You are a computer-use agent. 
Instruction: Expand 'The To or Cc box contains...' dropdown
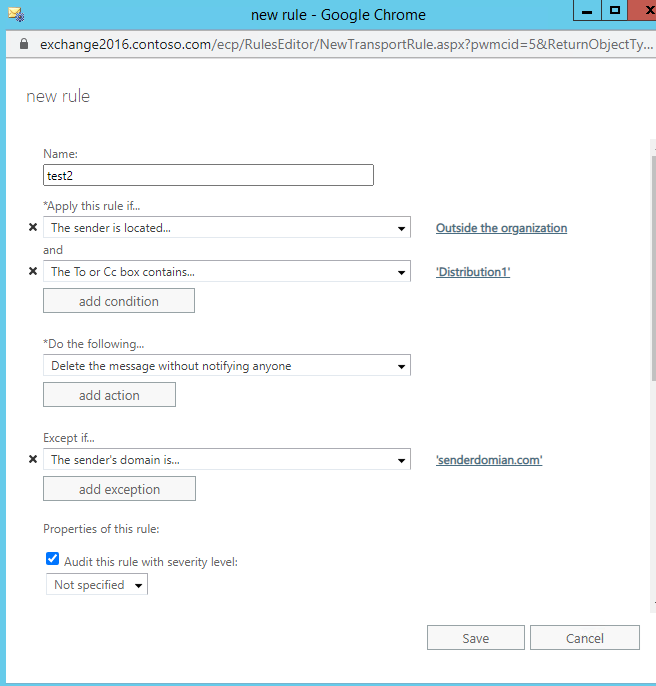[226, 272]
